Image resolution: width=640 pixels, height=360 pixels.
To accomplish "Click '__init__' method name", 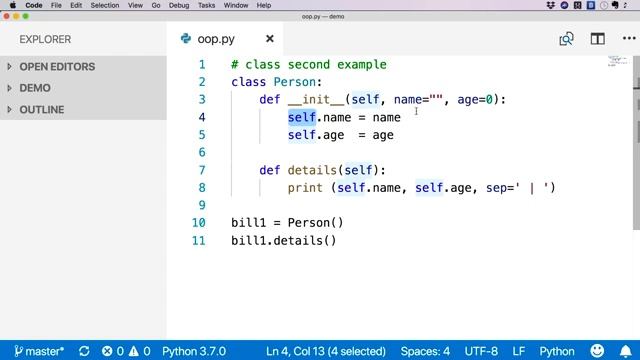I will tap(316, 100).
